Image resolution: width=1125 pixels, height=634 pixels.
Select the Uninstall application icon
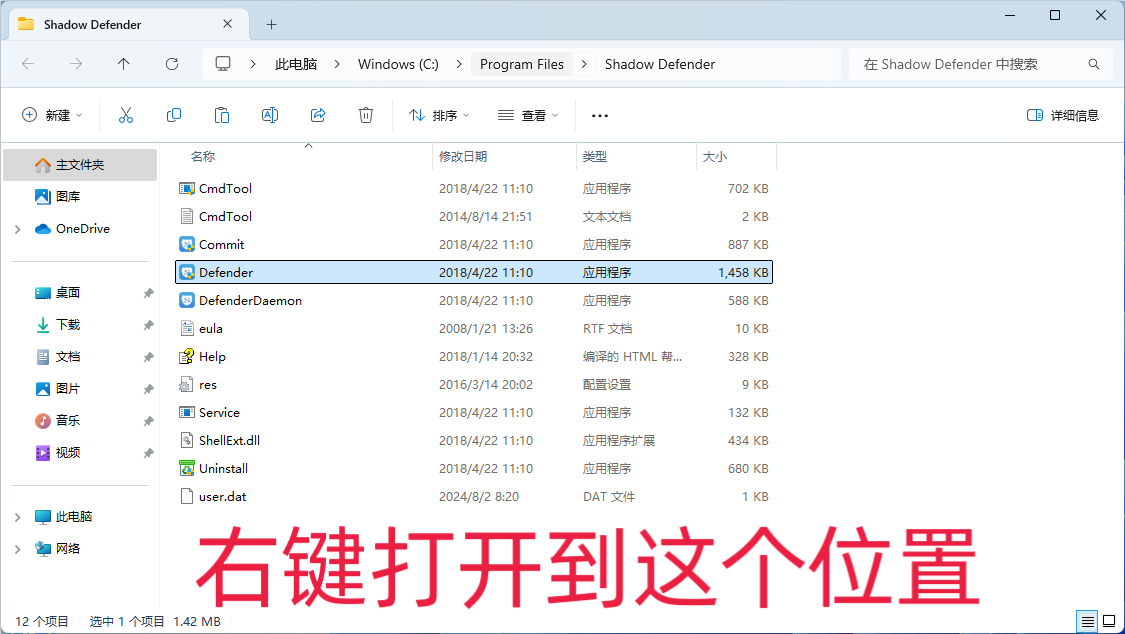point(187,468)
